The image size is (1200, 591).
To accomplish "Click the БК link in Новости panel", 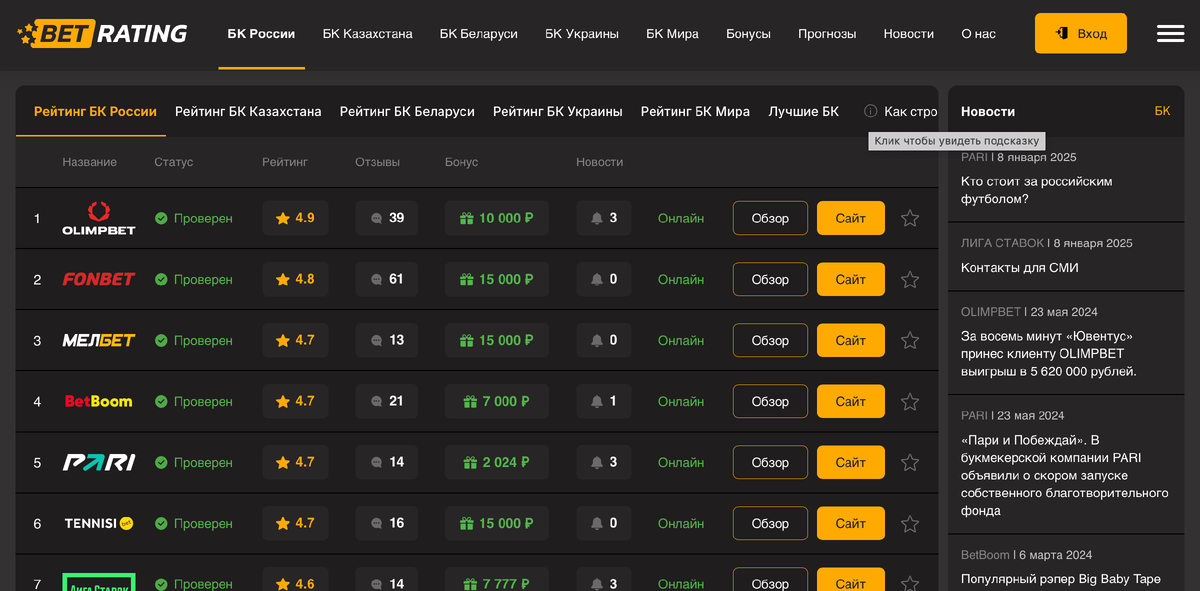I will coord(1162,111).
